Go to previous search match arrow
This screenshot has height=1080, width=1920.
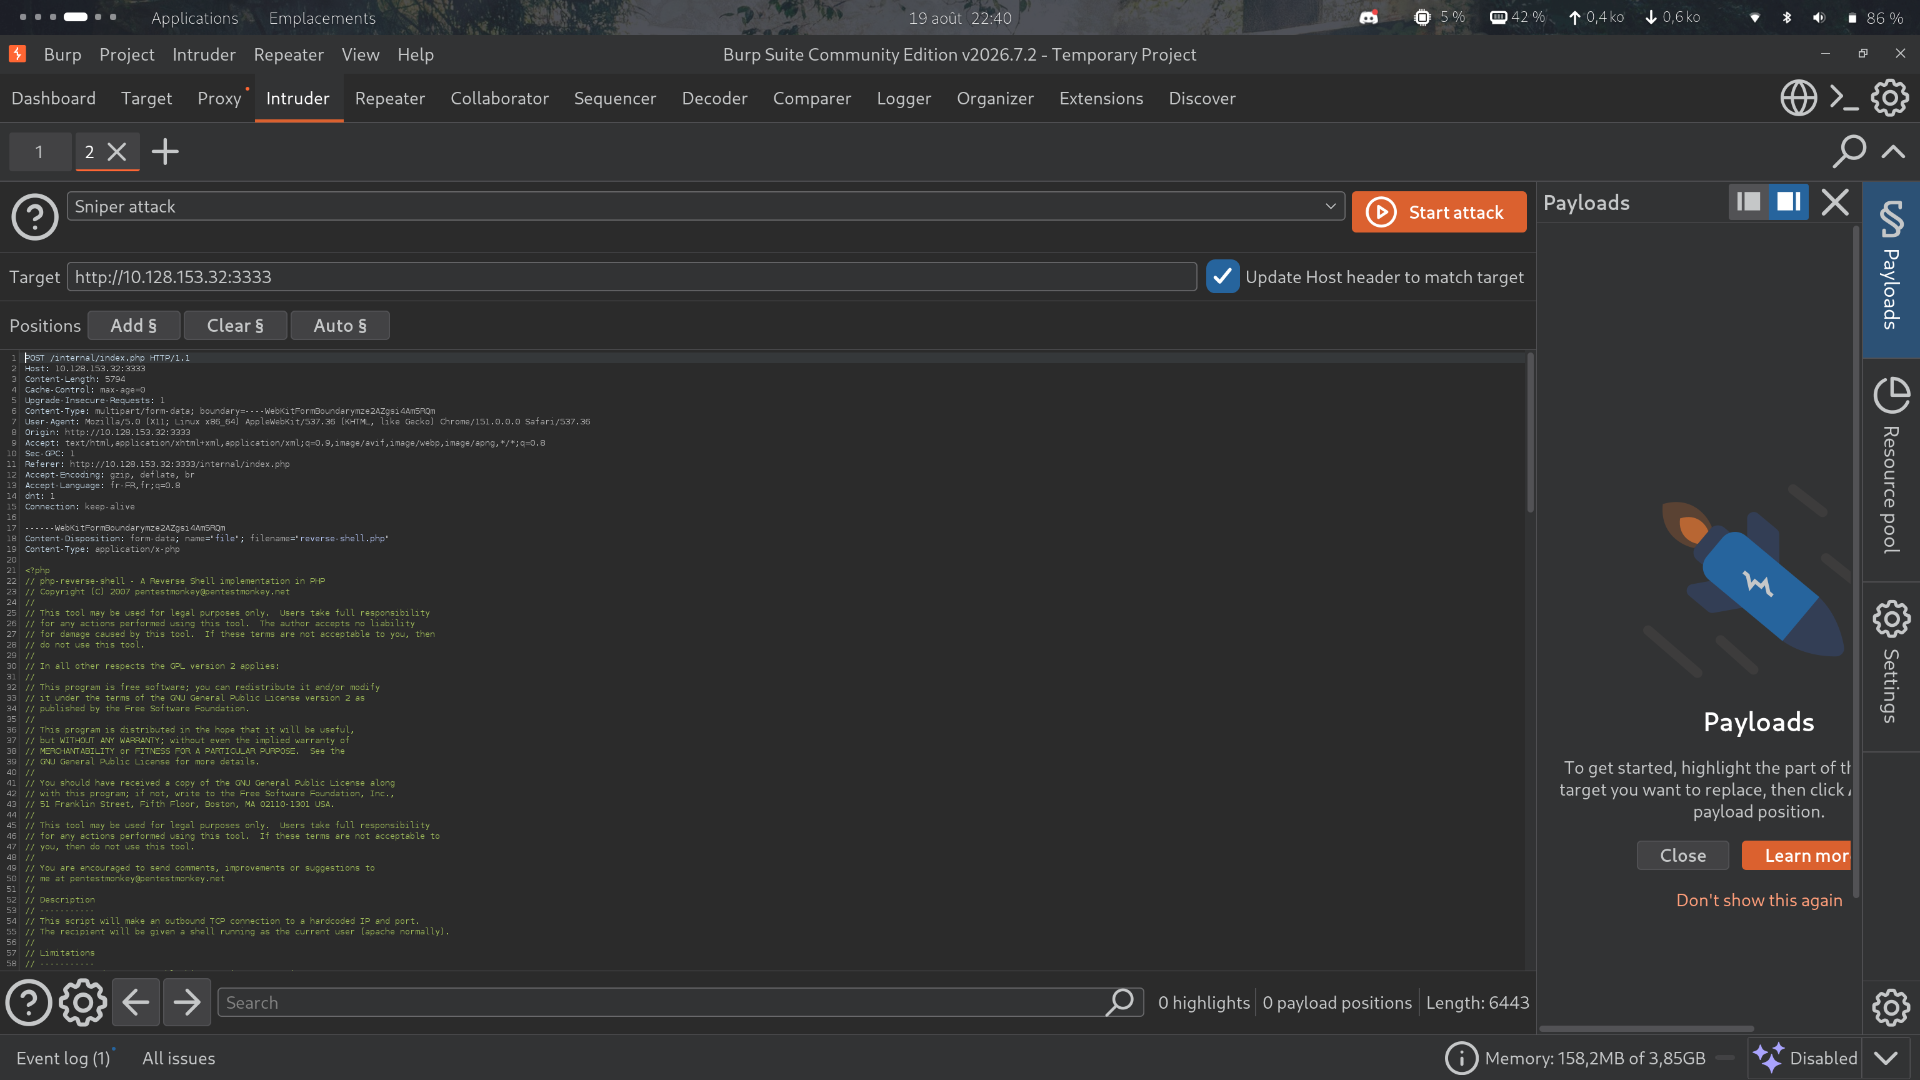136,1002
